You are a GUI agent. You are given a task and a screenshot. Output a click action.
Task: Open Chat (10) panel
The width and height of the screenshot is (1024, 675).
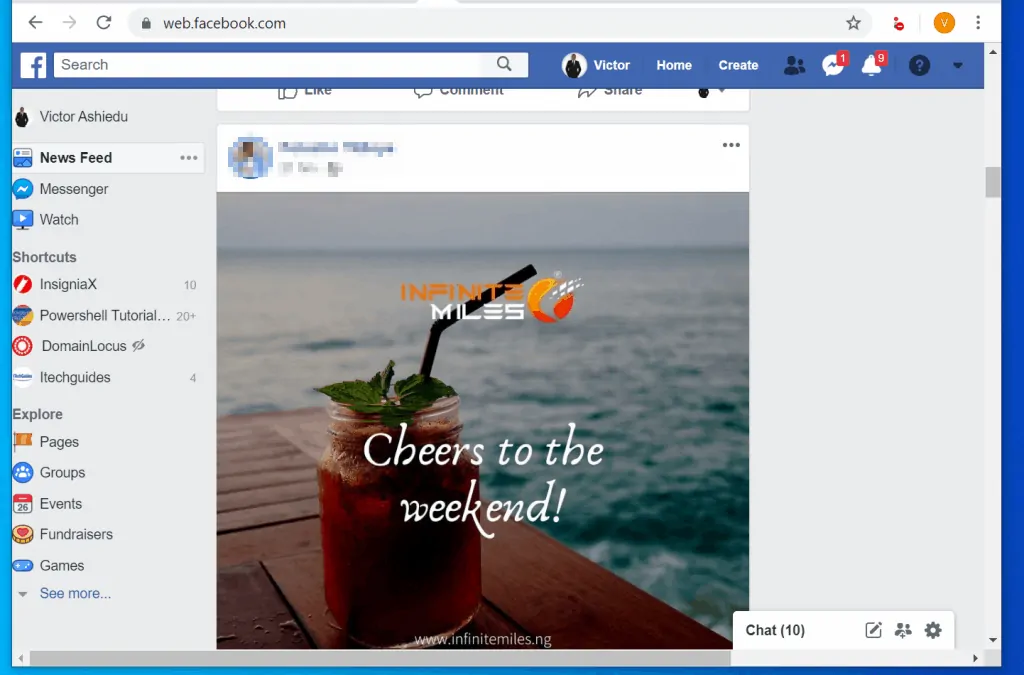tap(775, 630)
